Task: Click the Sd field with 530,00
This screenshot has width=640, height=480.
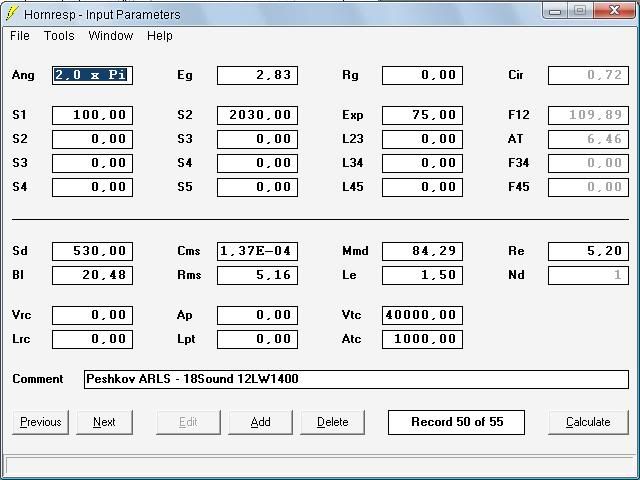Action: point(92,251)
